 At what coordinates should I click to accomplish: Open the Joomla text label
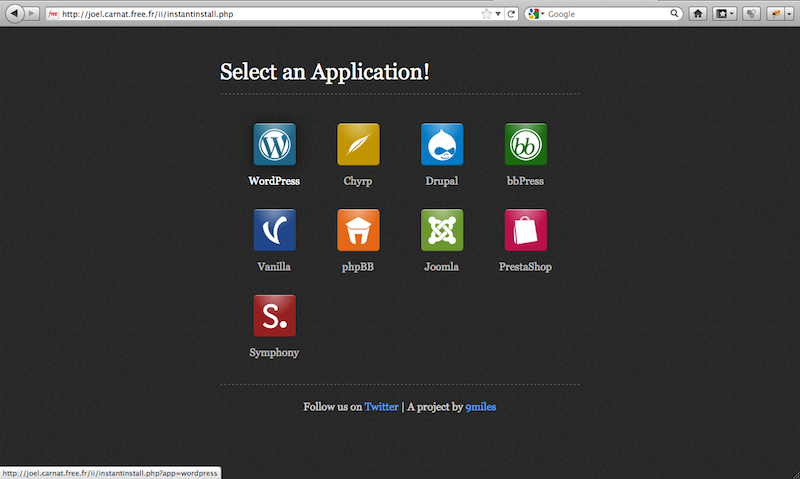[441, 267]
